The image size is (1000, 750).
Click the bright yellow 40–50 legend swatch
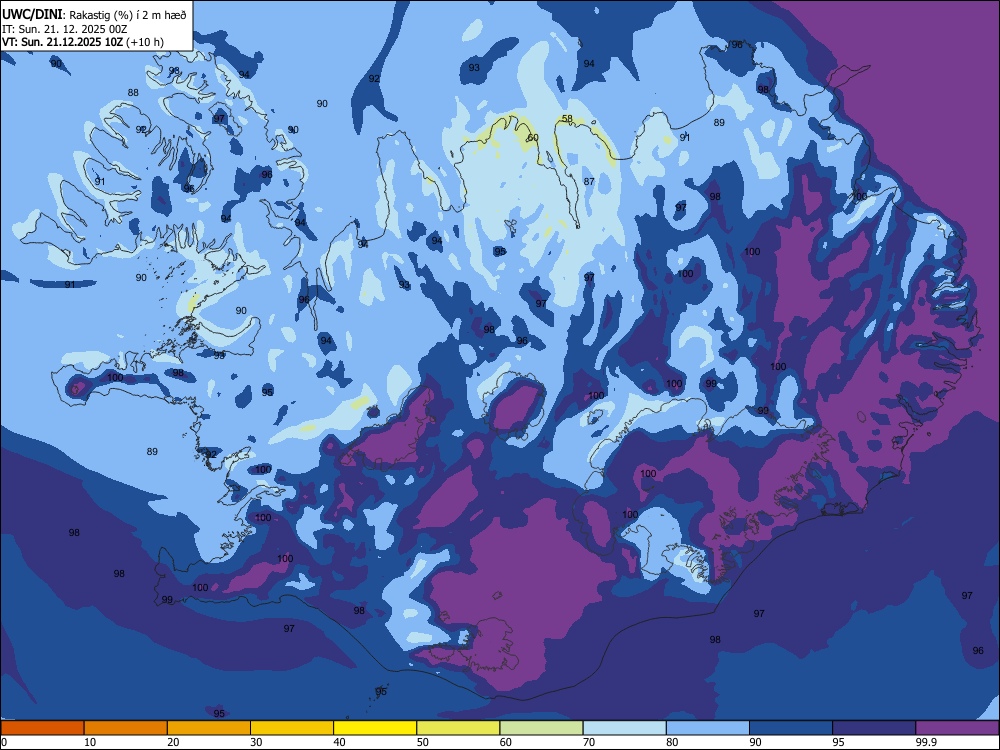(375, 728)
